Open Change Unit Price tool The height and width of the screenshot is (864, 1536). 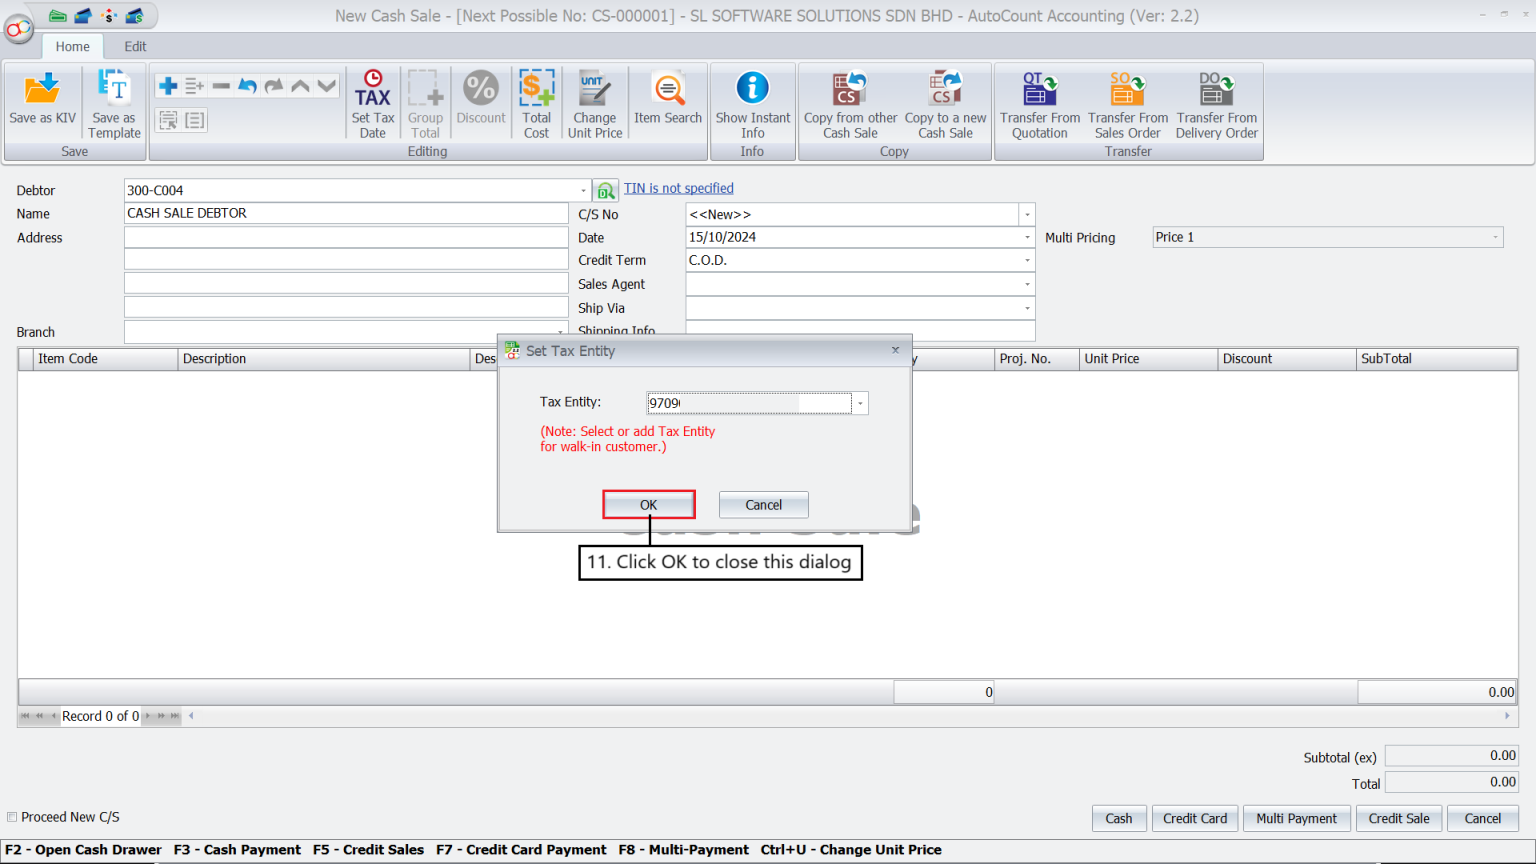[x=595, y=104]
